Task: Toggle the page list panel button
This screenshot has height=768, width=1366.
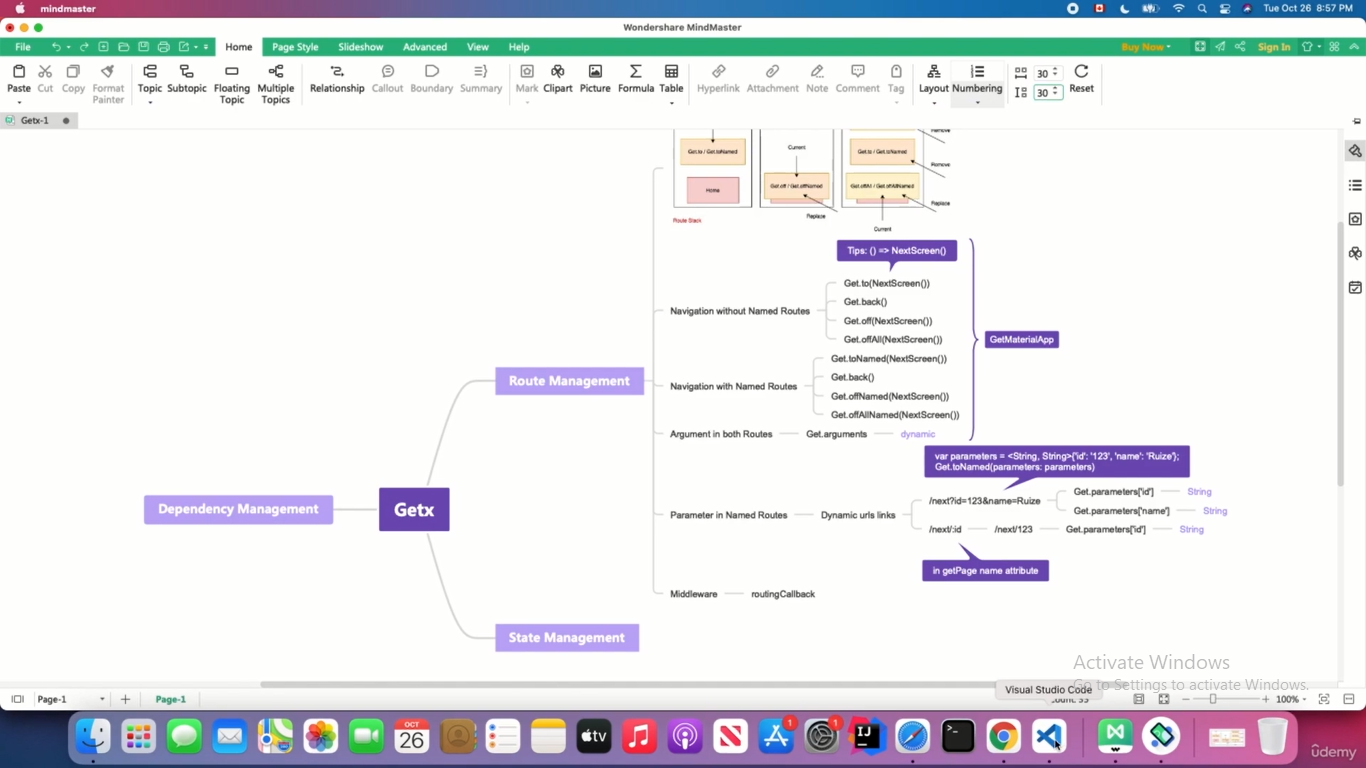Action: (x=17, y=699)
